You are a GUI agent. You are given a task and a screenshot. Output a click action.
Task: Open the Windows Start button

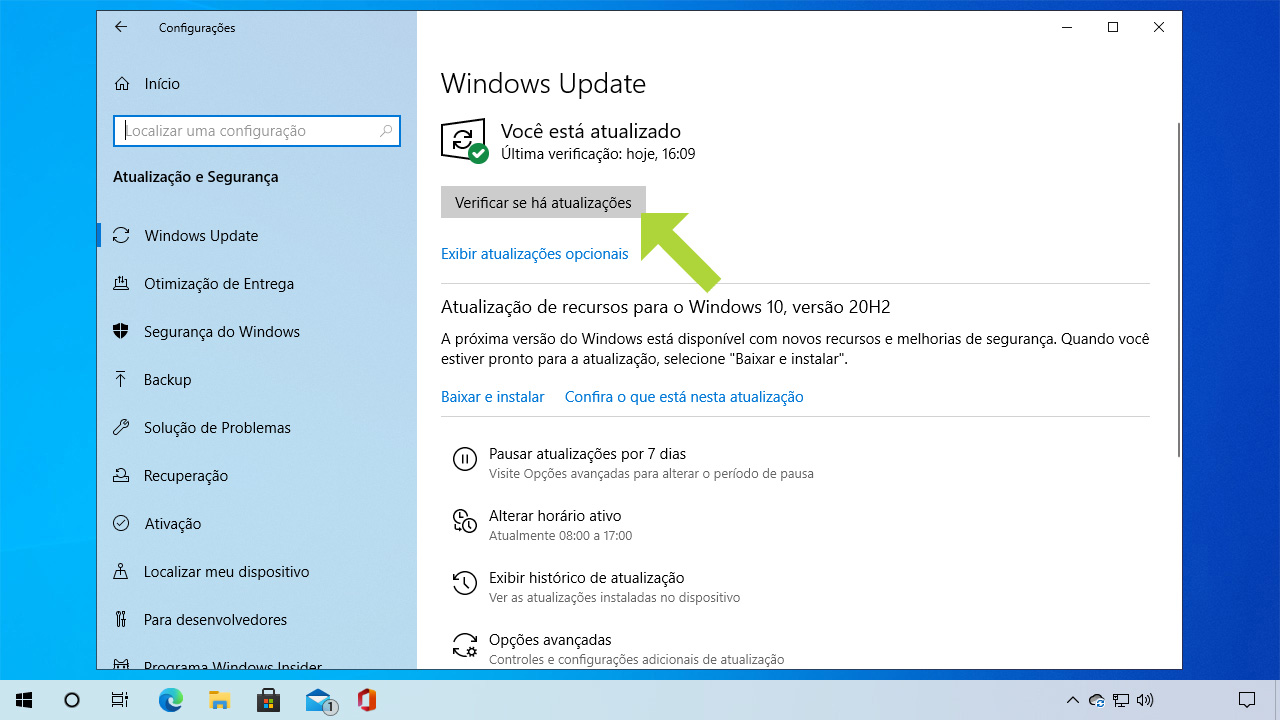24,700
